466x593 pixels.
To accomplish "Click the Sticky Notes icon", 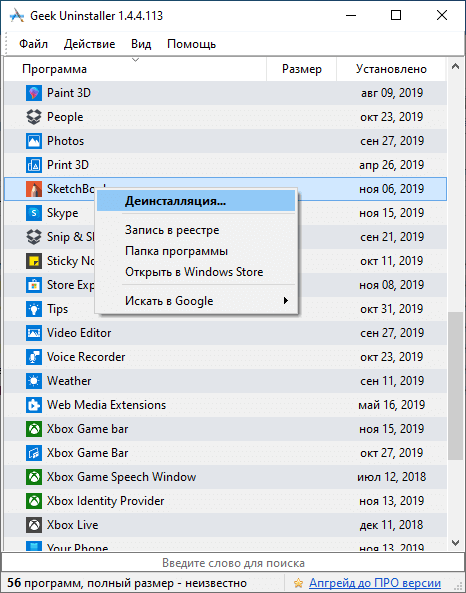I will (34, 261).
